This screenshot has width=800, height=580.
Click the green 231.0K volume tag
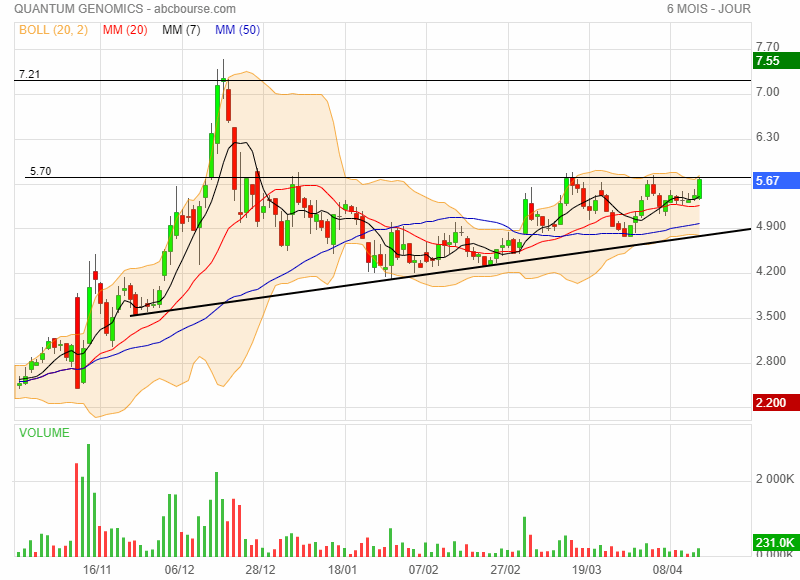(x=776, y=542)
